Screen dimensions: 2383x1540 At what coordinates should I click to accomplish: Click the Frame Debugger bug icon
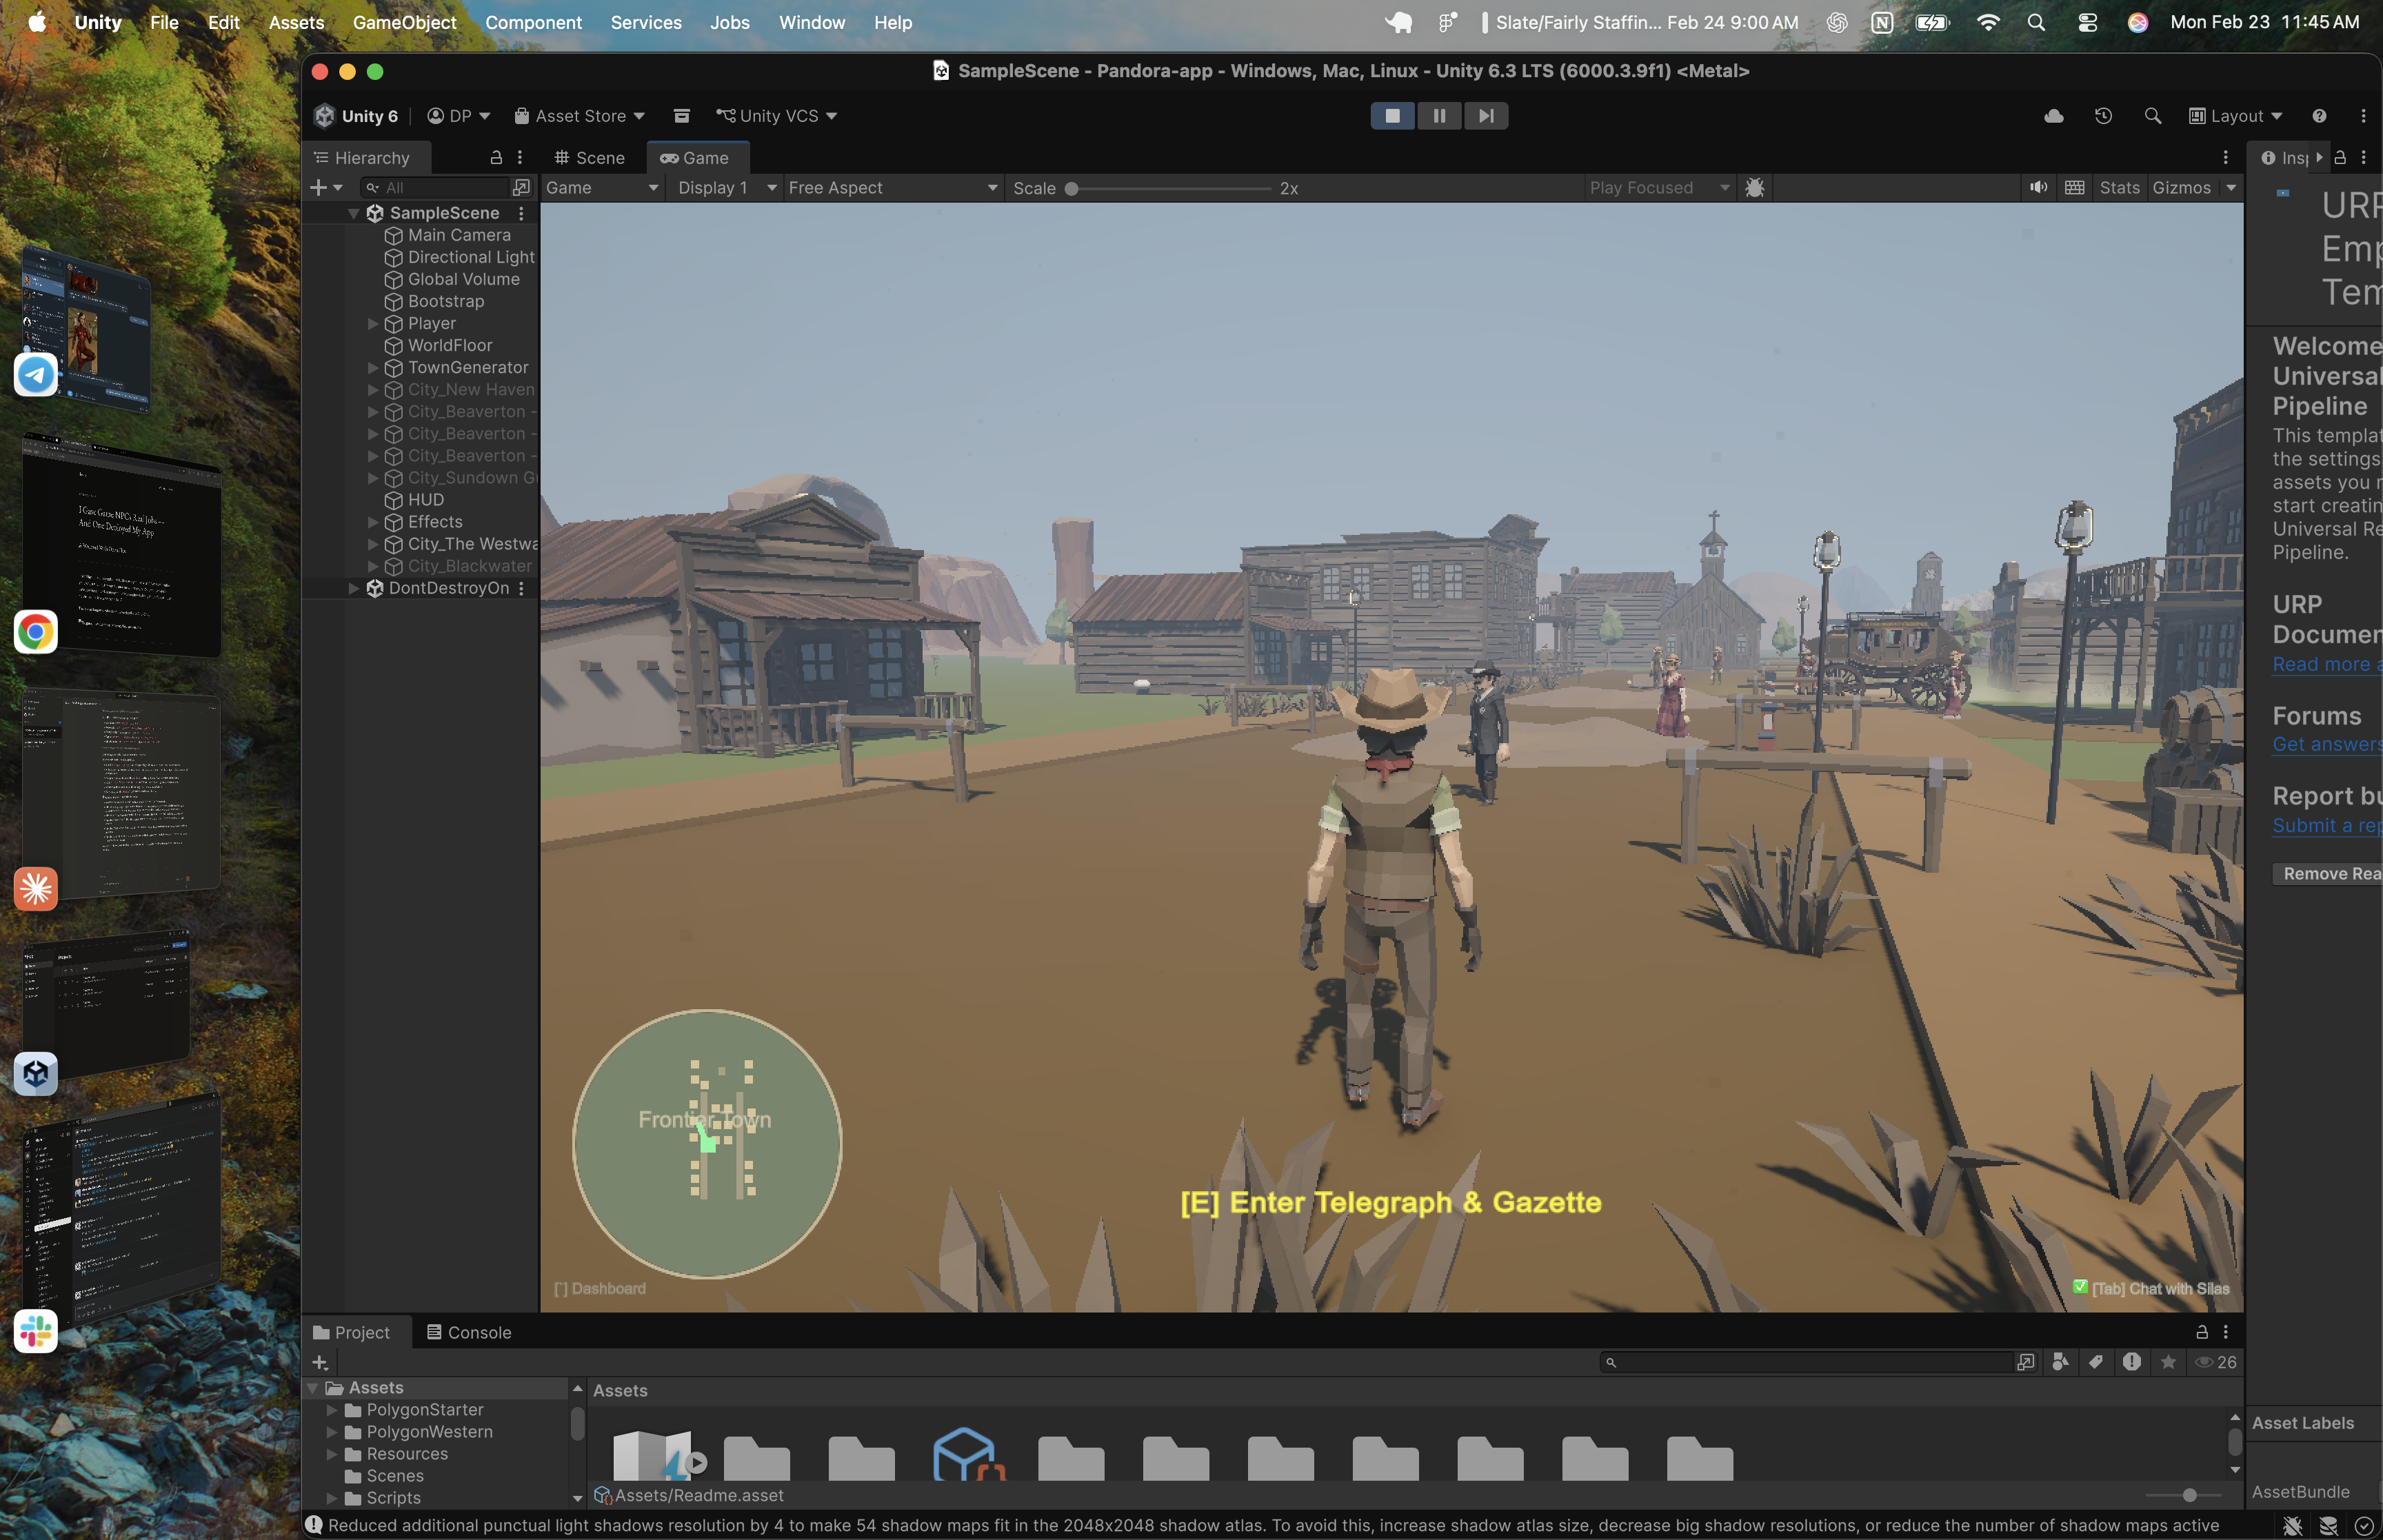[x=1755, y=188]
